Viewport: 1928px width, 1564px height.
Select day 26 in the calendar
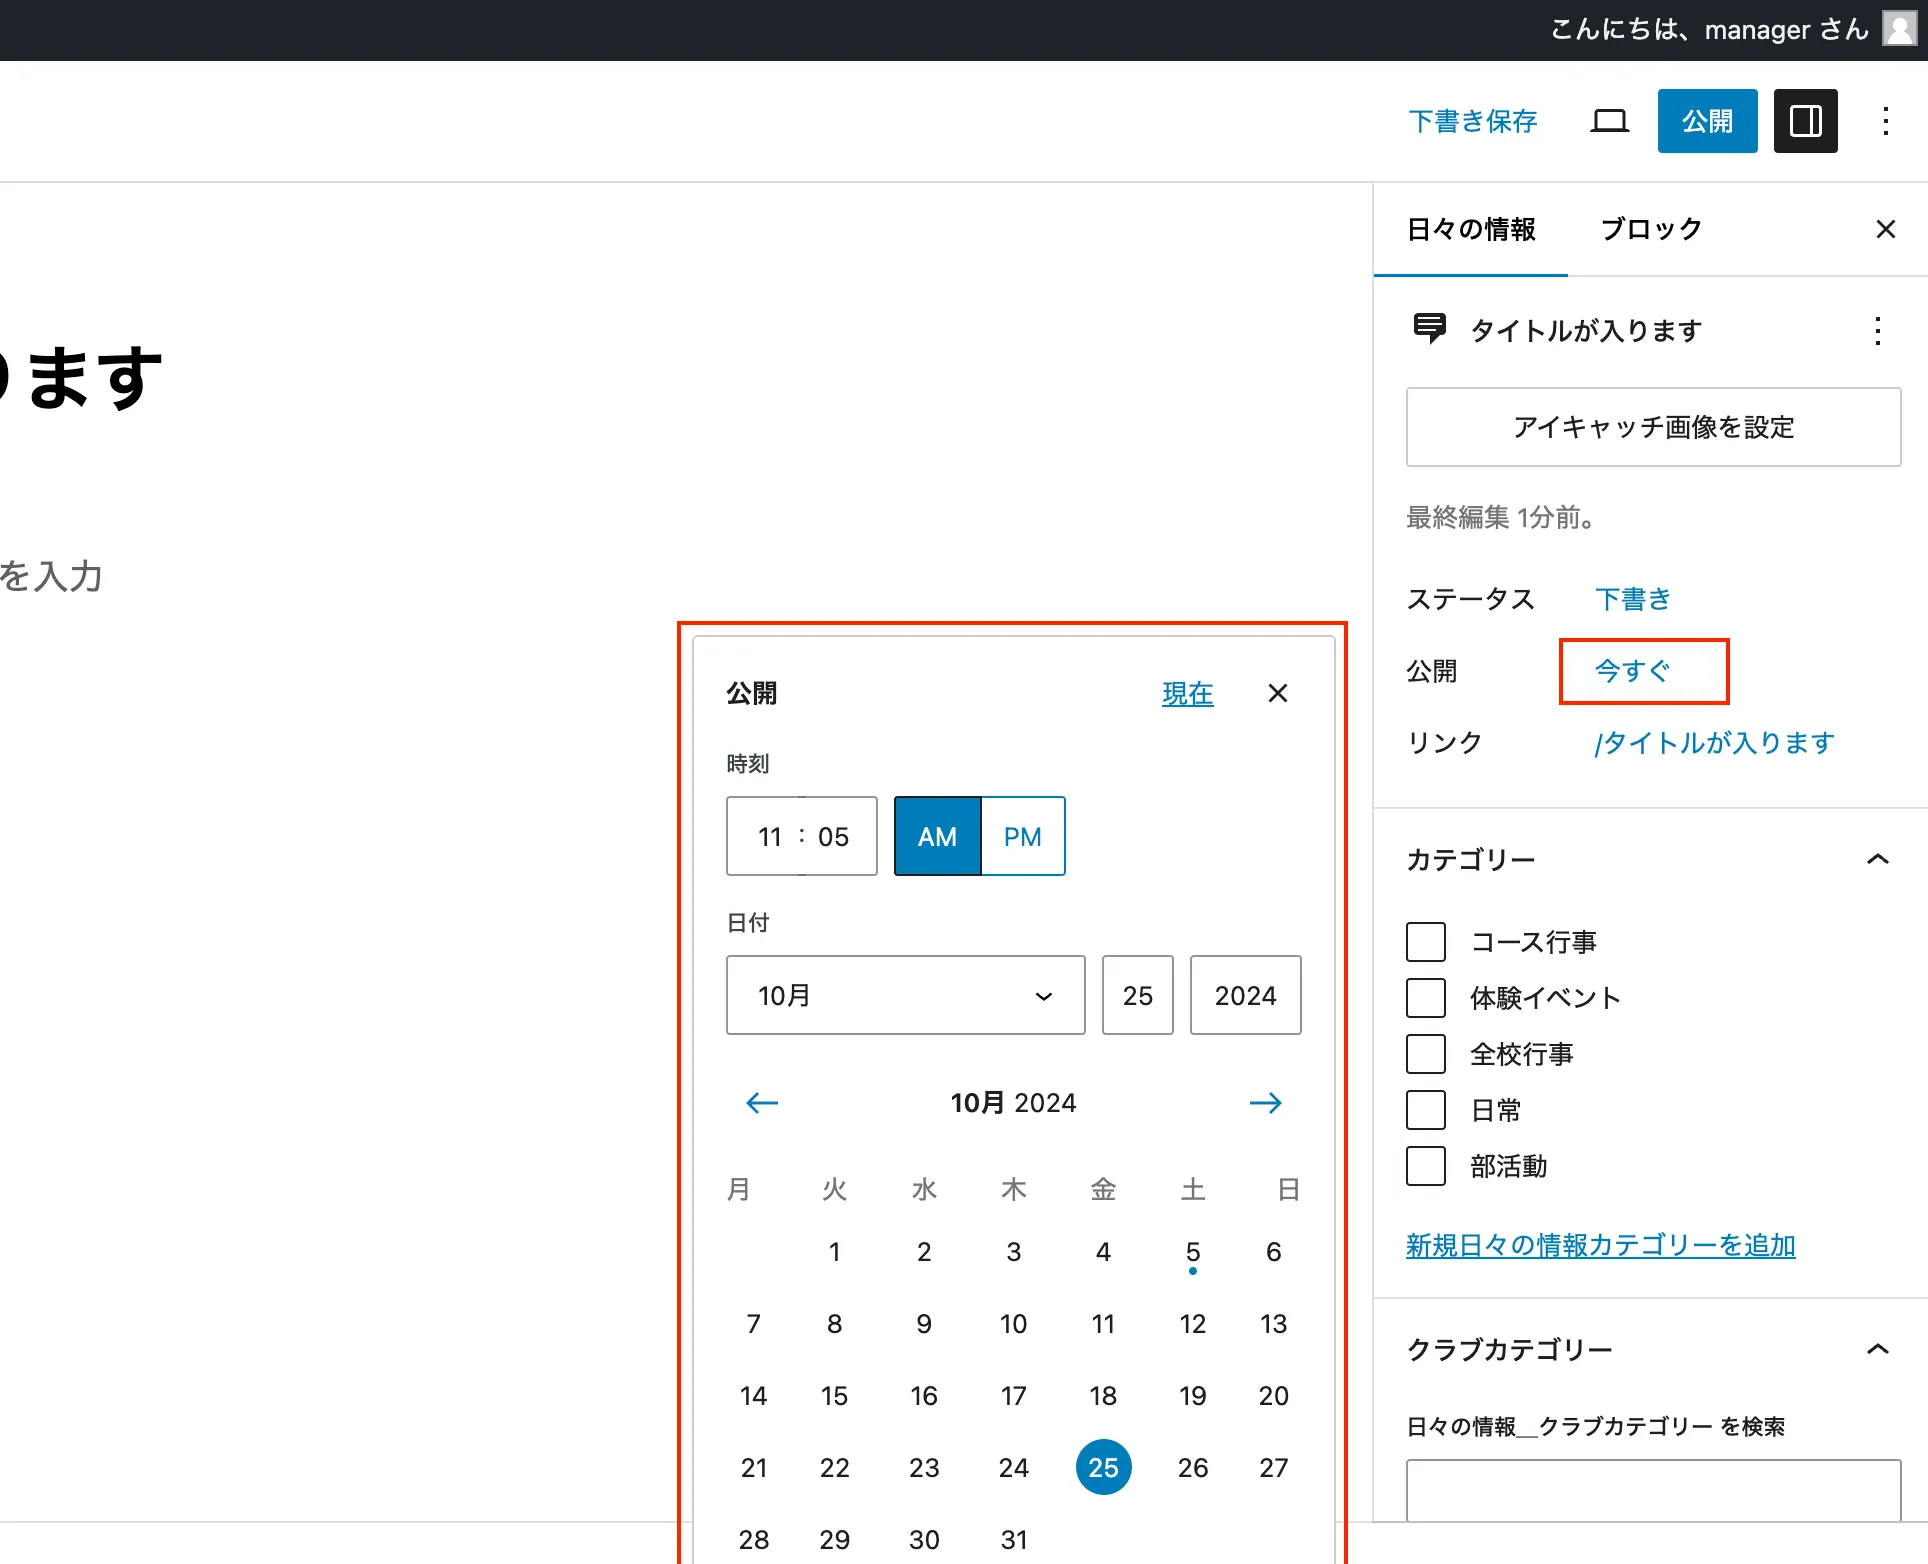click(x=1192, y=1467)
